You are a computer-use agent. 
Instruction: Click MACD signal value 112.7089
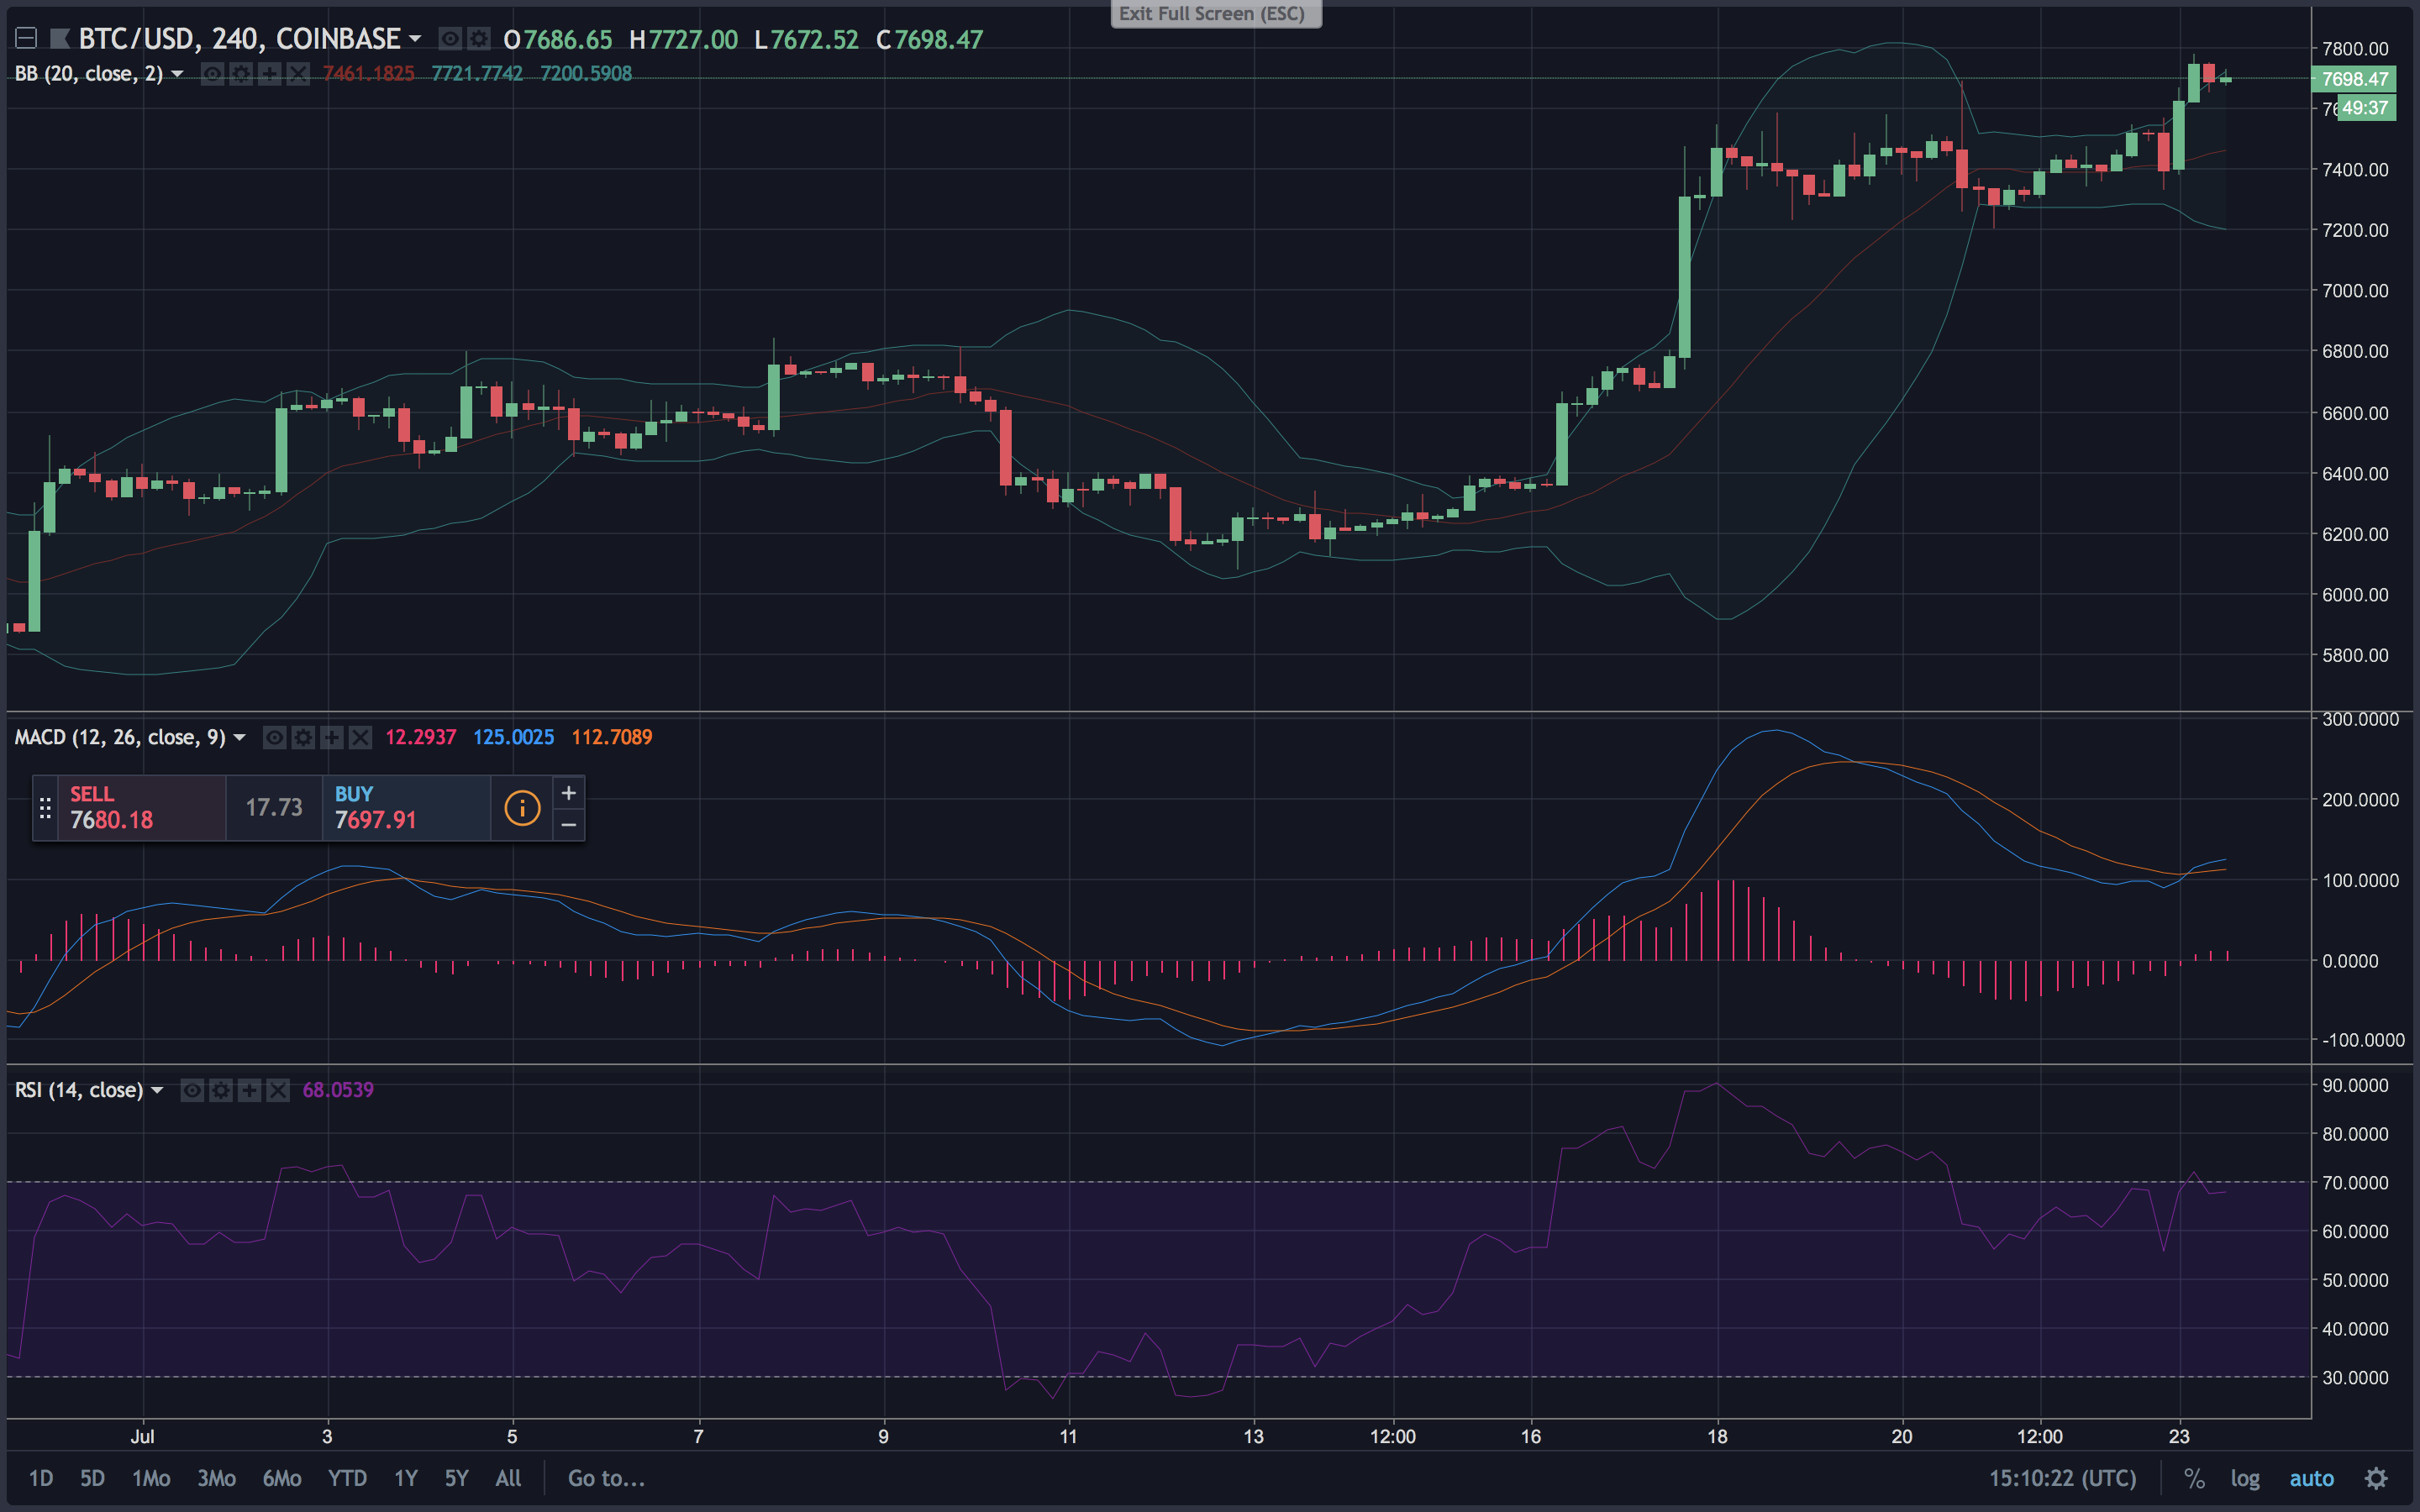click(612, 738)
